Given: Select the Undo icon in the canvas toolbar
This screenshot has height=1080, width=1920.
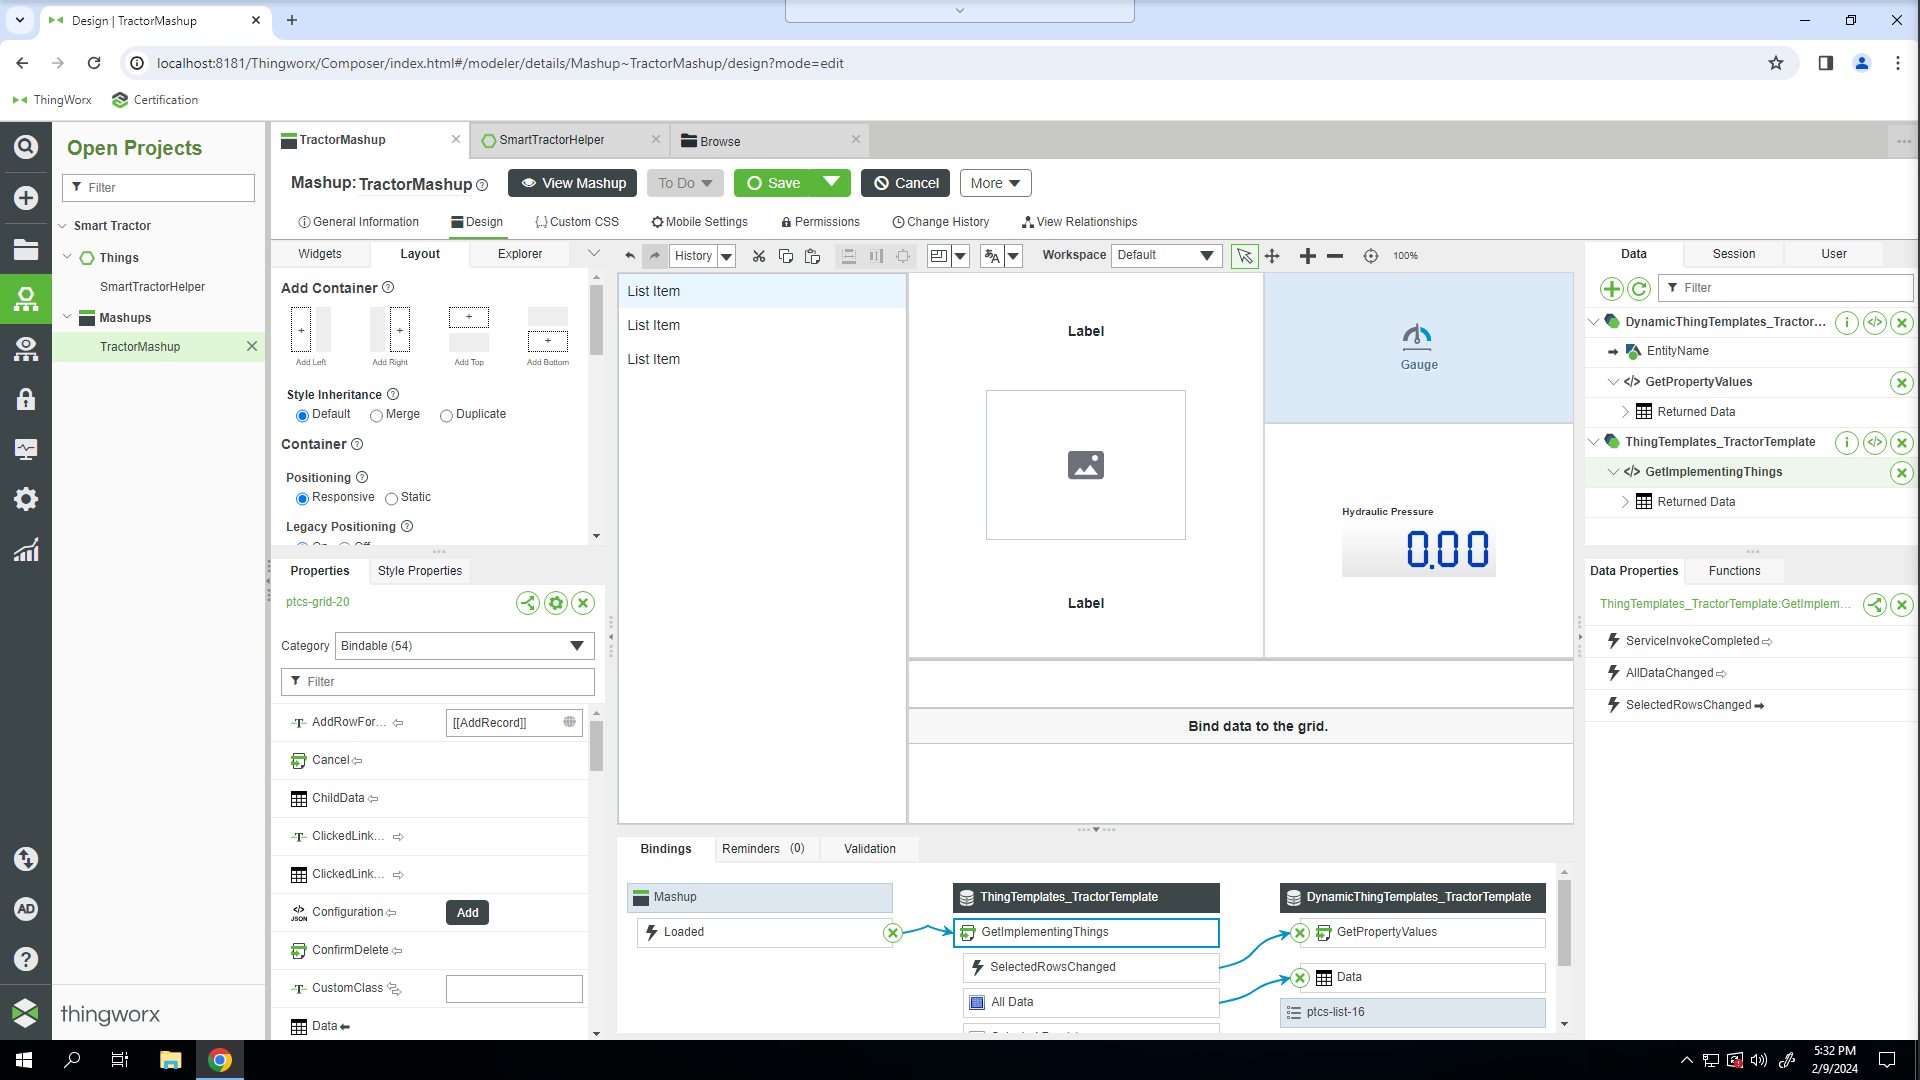Looking at the screenshot, I should point(630,256).
